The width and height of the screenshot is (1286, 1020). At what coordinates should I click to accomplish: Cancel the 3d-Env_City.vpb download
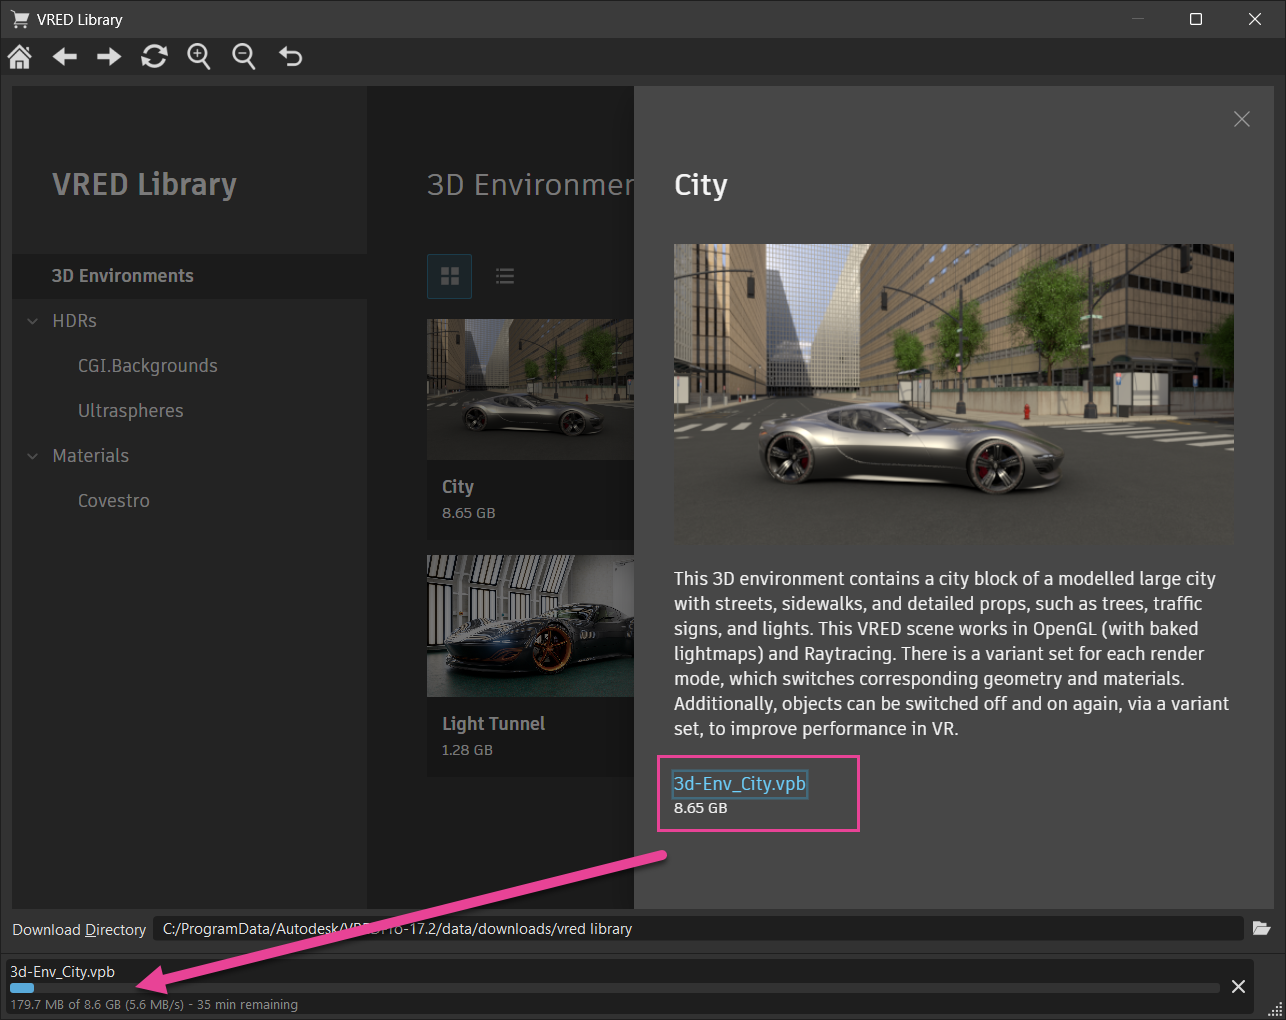point(1238,987)
